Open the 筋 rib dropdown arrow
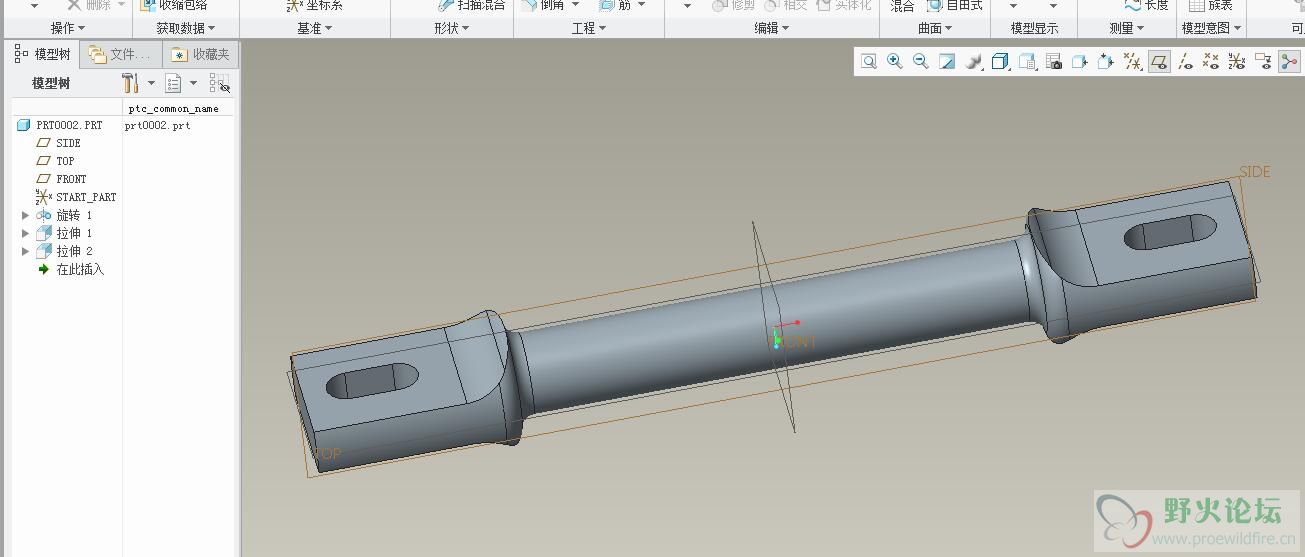 coord(641,5)
